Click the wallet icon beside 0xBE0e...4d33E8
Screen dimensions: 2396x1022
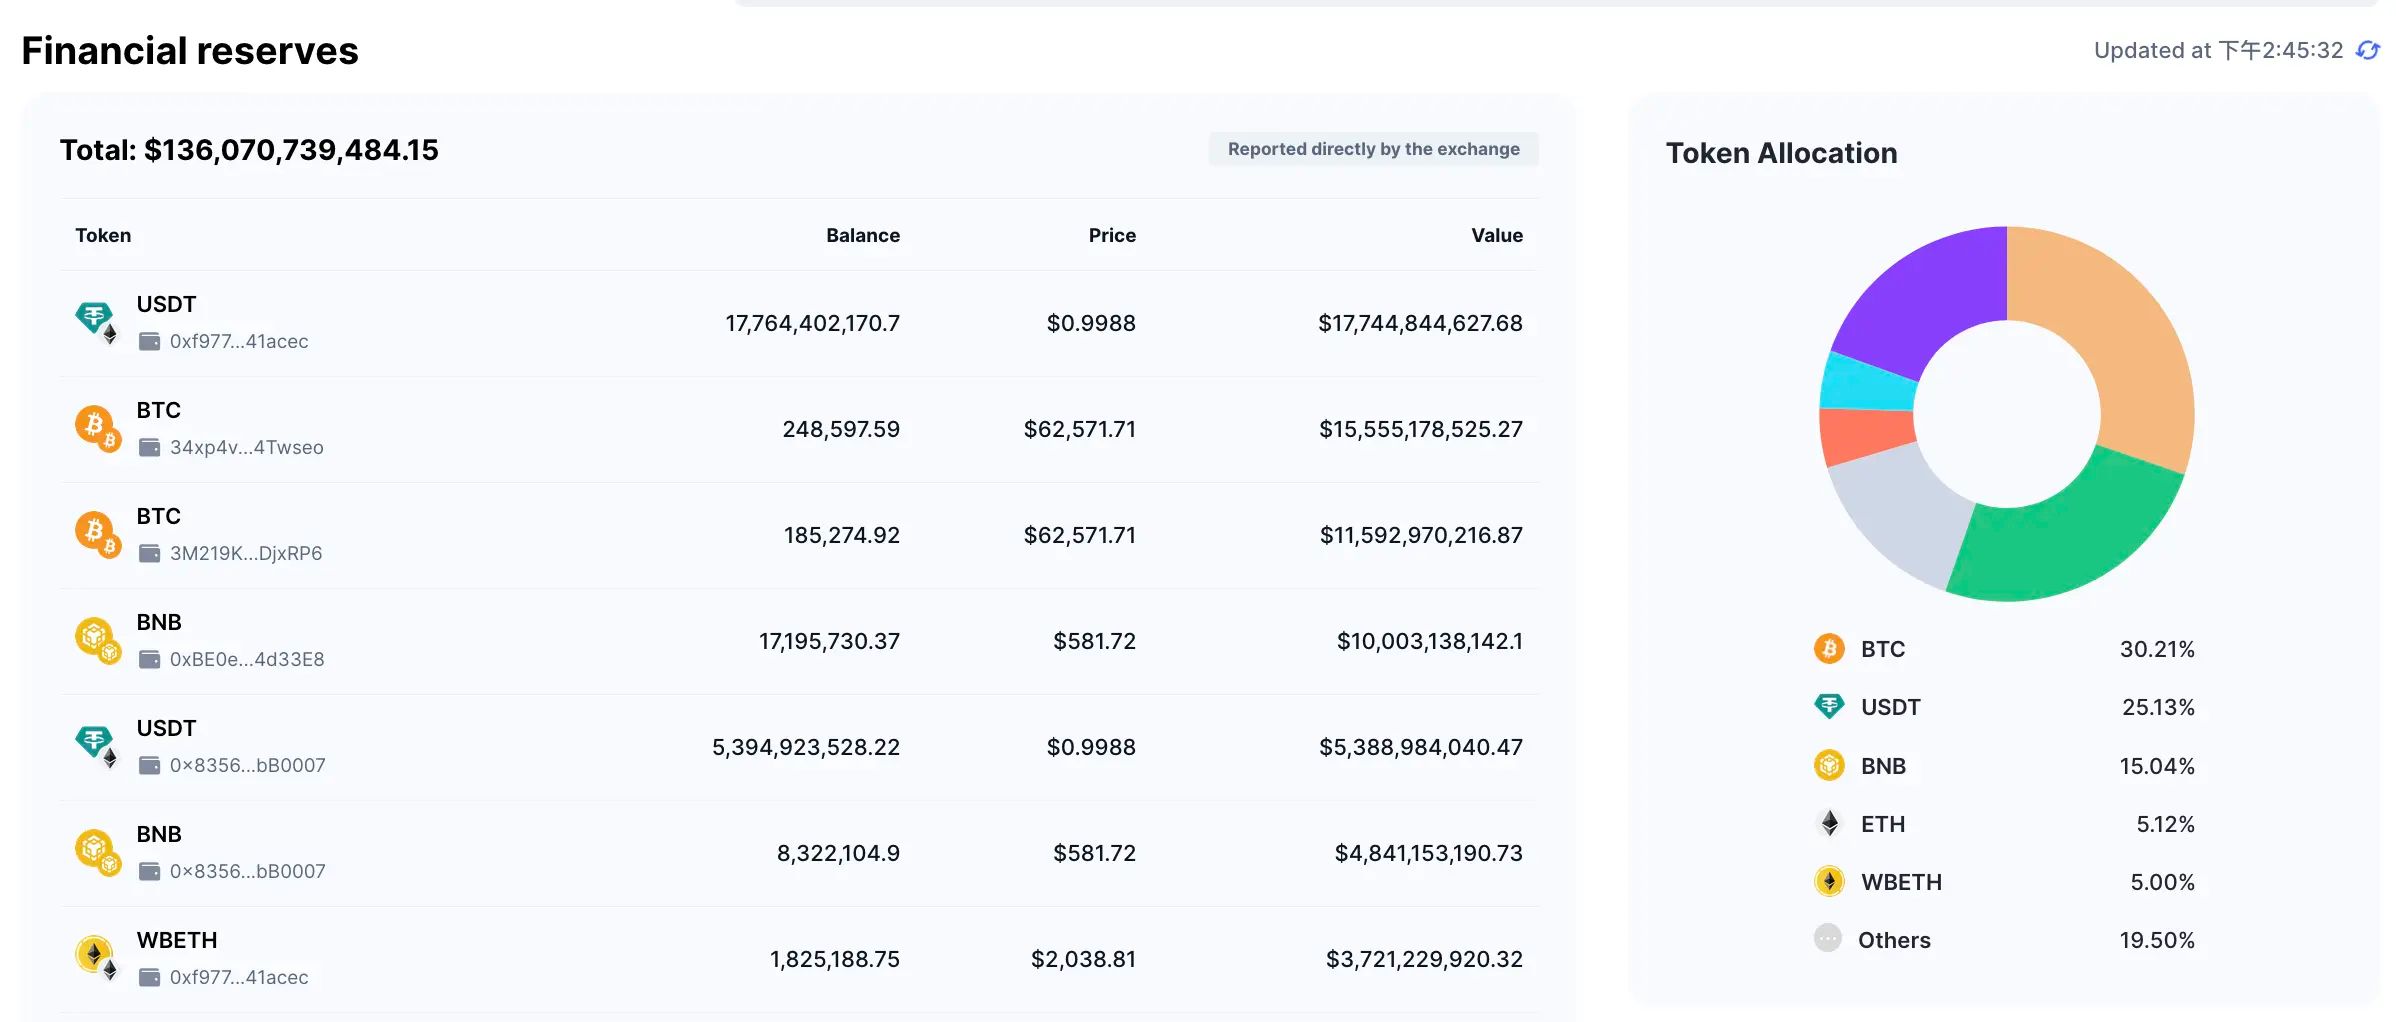click(x=149, y=660)
